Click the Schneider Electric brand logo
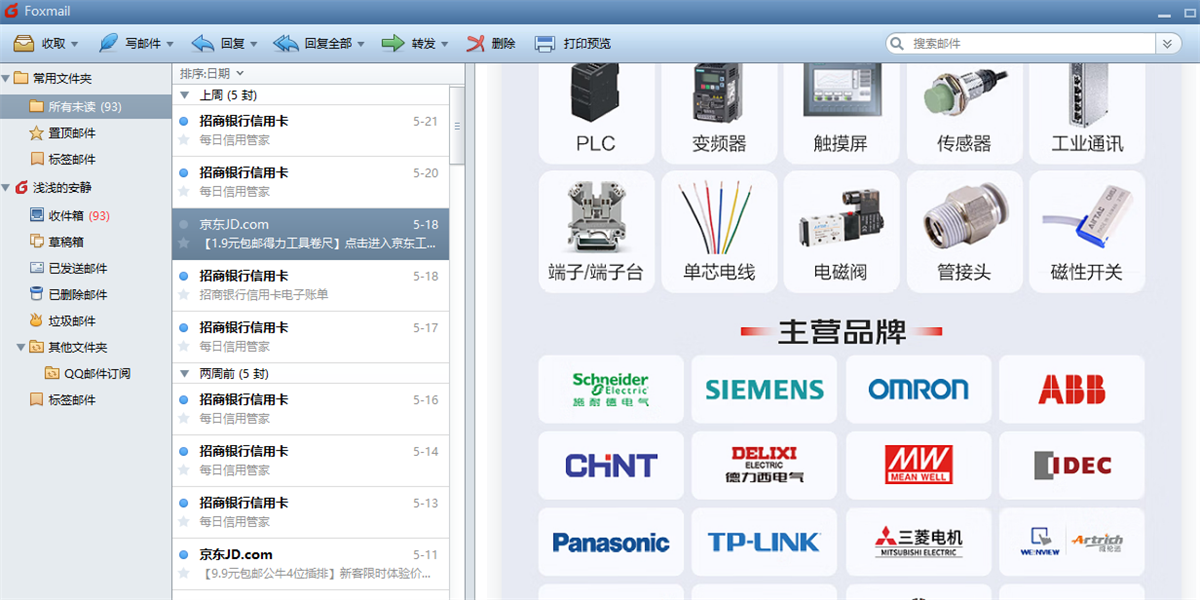 pyautogui.click(x=611, y=389)
